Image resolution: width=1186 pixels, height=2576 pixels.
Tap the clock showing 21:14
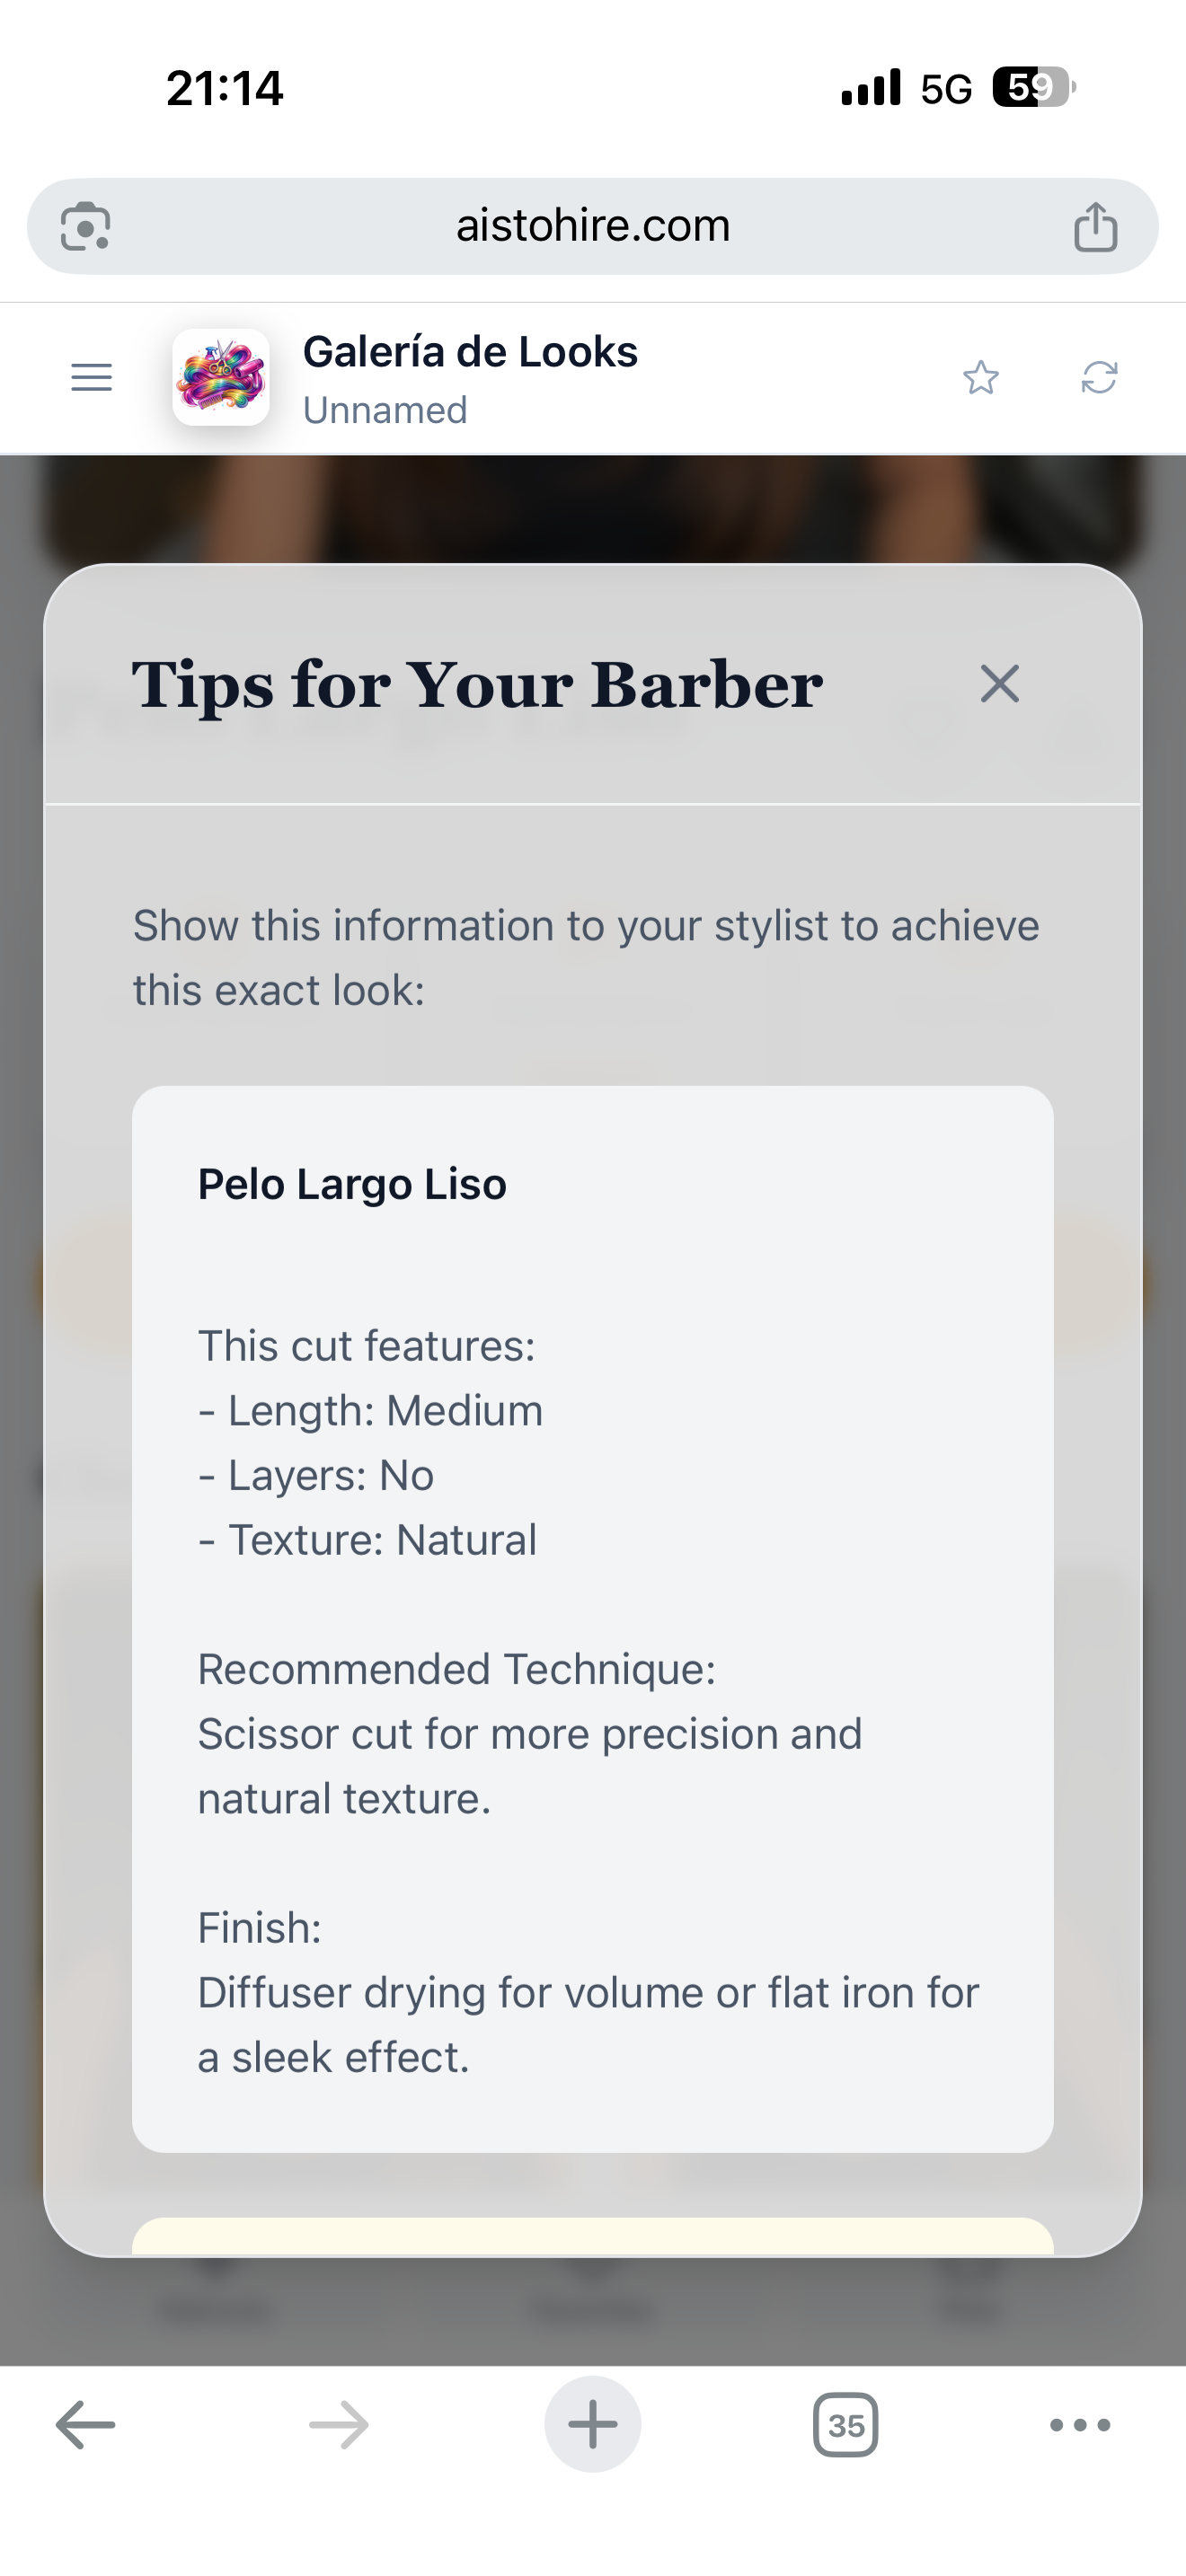tap(225, 88)
